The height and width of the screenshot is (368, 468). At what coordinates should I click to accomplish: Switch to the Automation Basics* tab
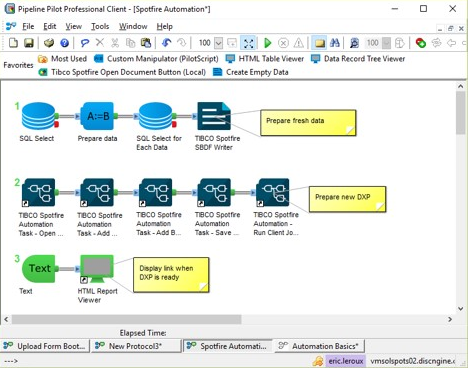tap(319, 346)
